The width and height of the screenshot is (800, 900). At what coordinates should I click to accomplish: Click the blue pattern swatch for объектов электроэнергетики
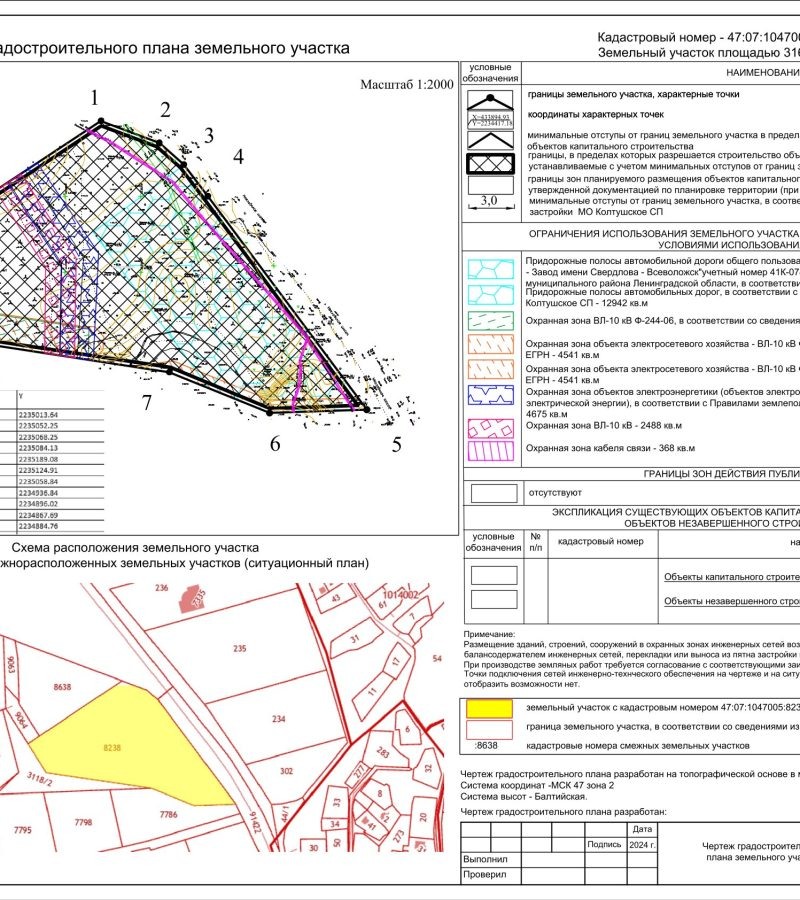(491, 395)
